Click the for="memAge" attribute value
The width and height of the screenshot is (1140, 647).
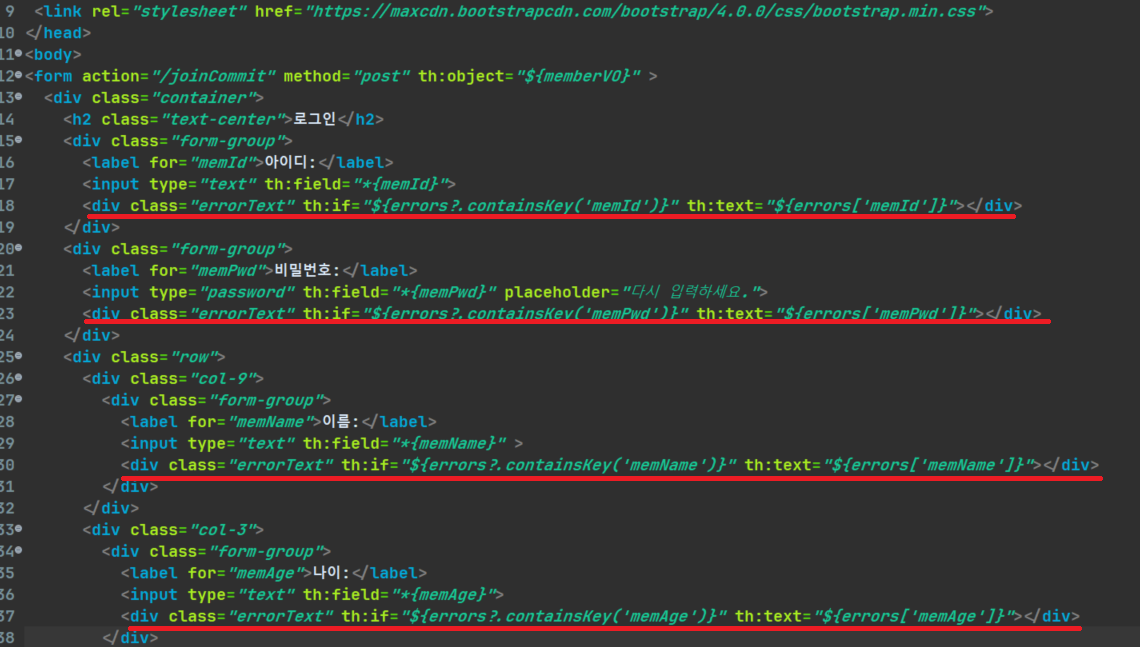pos(265,574)
